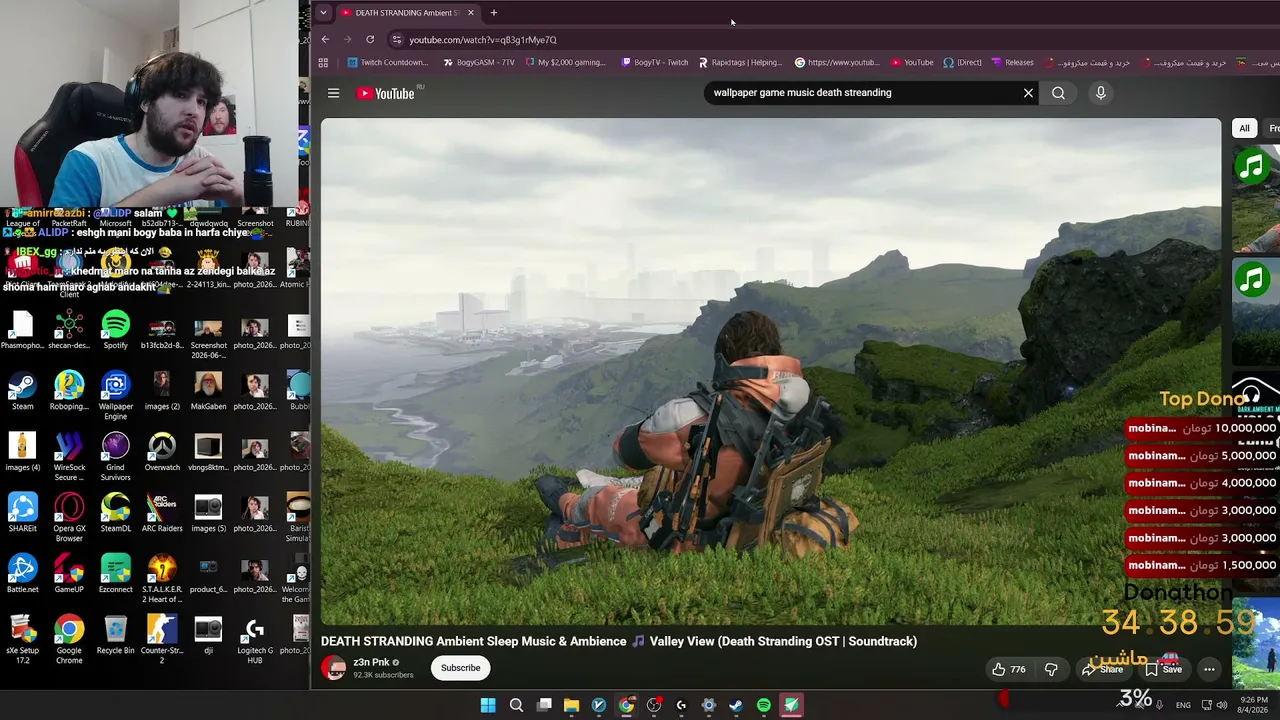Open the YouTube guide hamburger menu
The image size is (1280, 720).
click(334, 93)
